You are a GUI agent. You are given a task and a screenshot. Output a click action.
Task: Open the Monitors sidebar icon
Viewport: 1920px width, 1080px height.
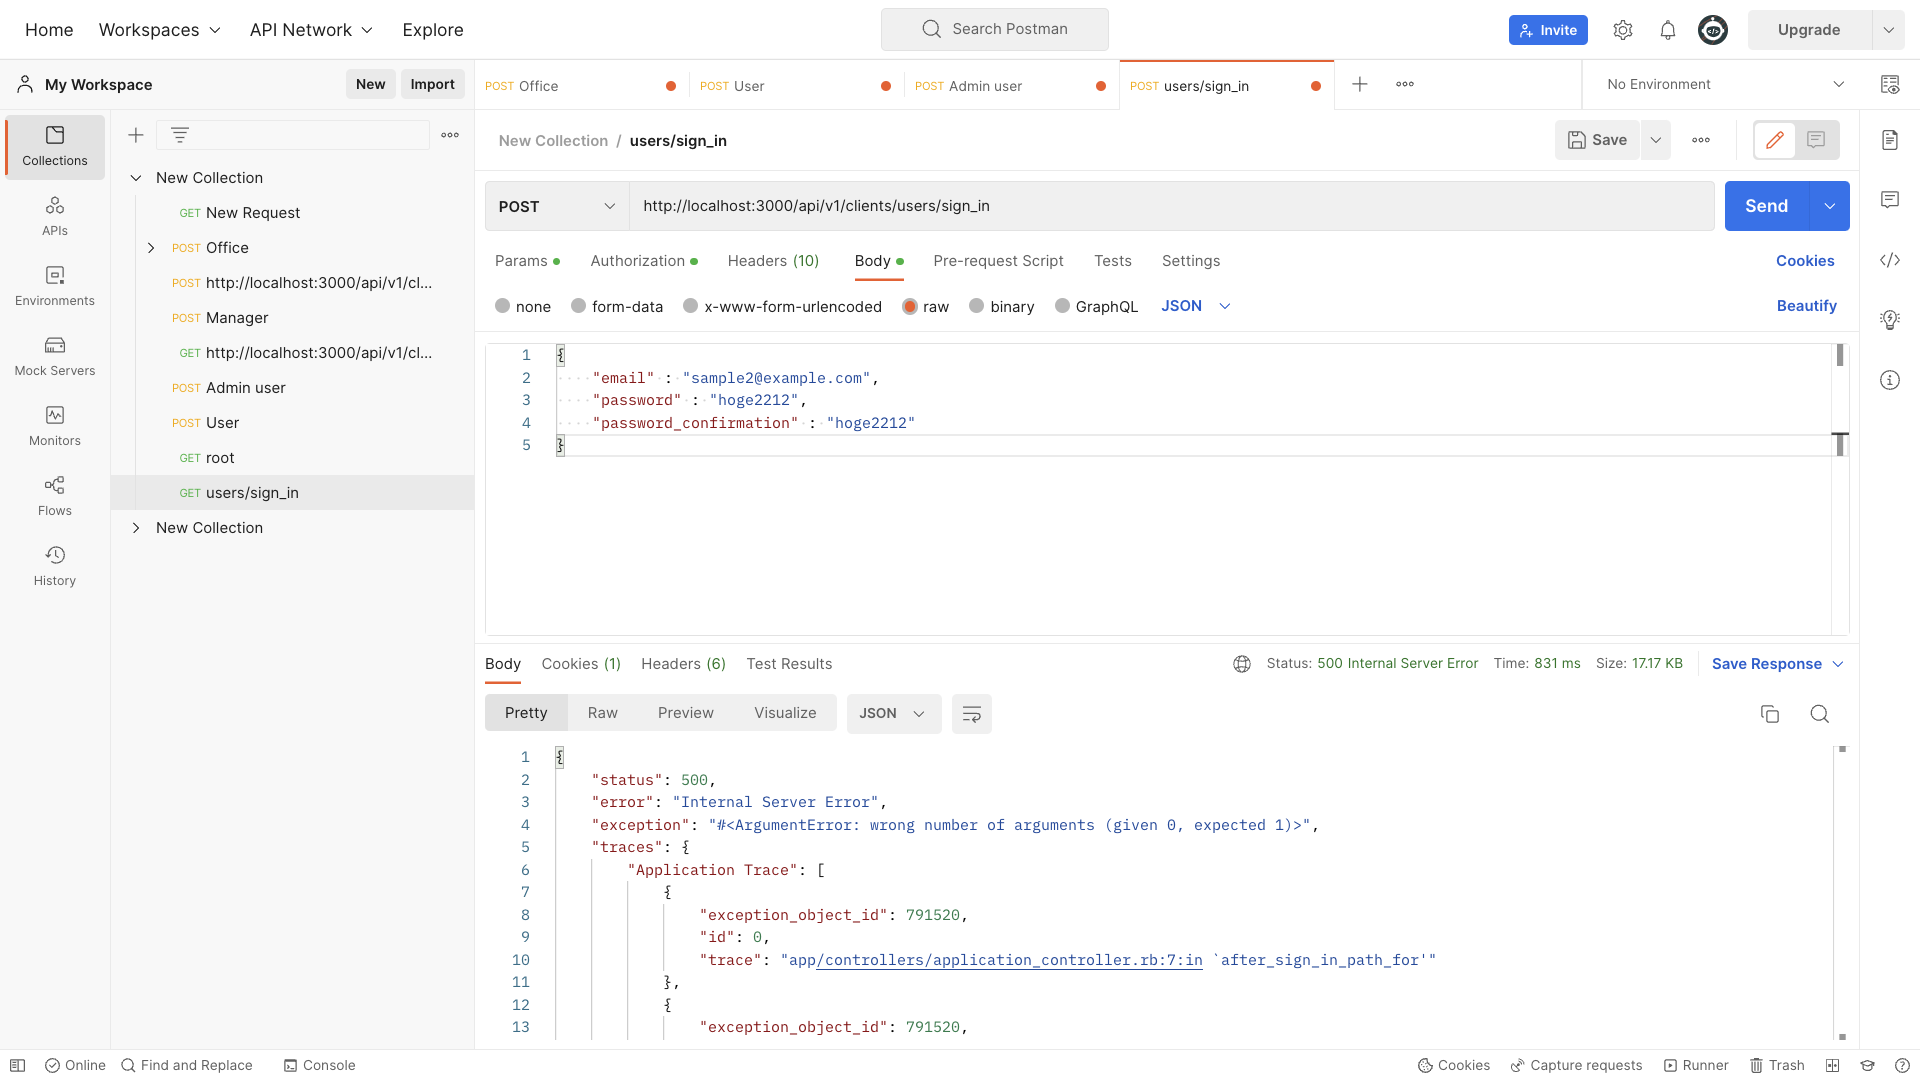pyautogui.click(x=55, y=426)
